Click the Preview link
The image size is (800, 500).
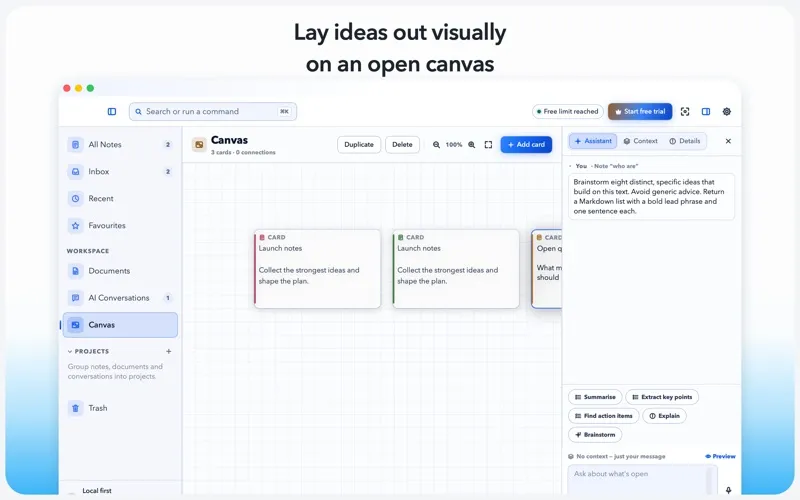point(720,457)
